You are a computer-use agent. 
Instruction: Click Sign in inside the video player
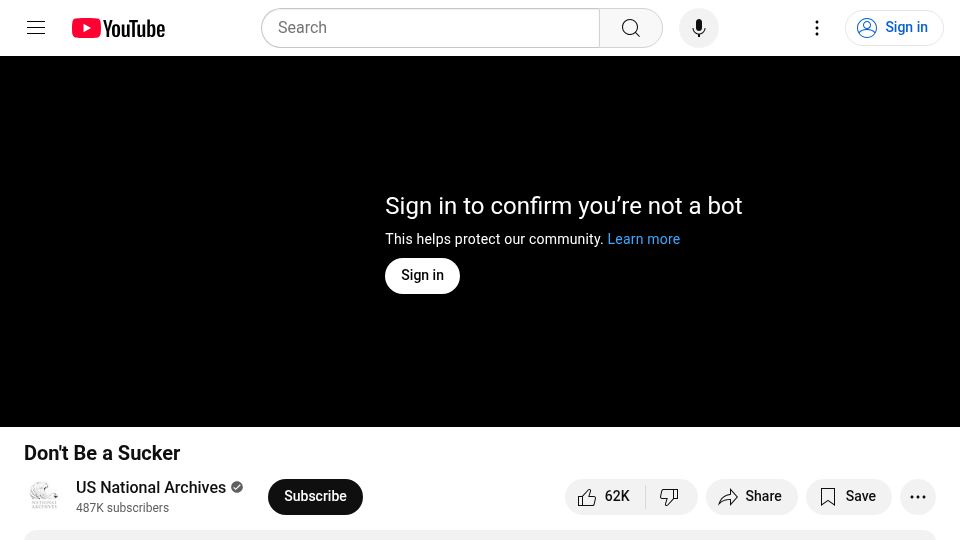pos(422,276)
